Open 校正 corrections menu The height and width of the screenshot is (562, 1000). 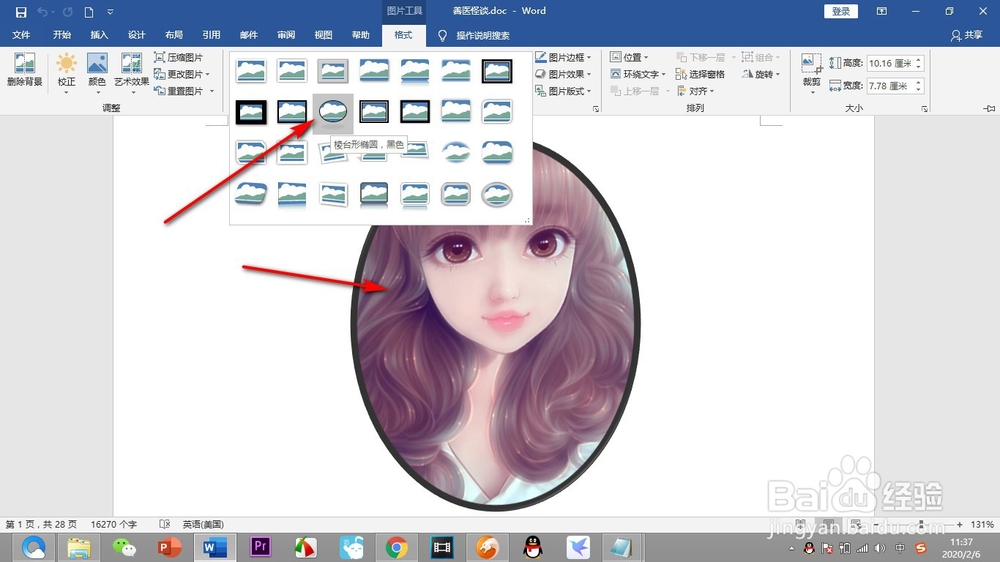pos(66,72)
